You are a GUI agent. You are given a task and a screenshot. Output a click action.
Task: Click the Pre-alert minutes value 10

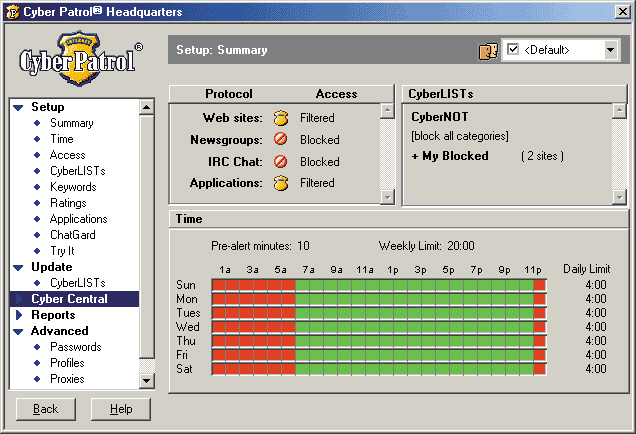pyautogui.click(x=303, y=246)
